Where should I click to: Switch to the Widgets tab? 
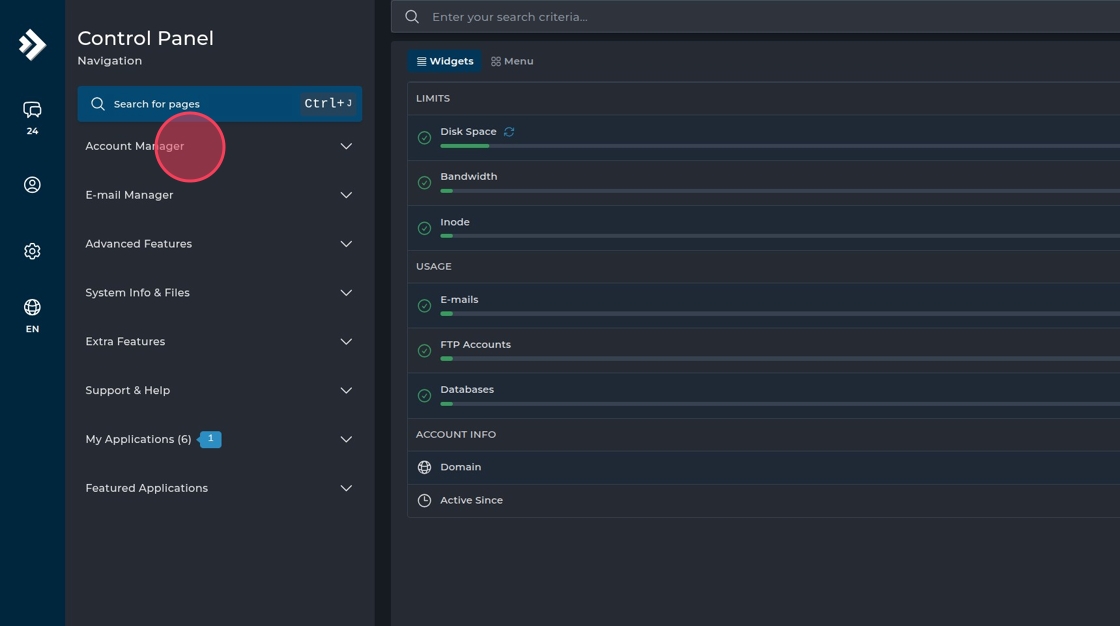(445, 61)
